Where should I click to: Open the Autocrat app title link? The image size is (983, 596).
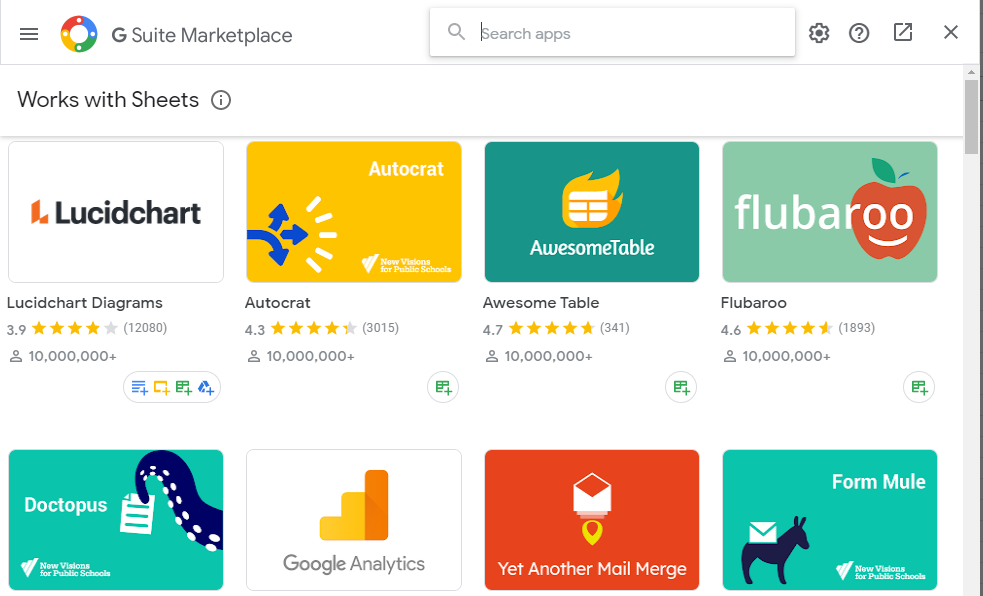pyautogui.click(x=278, y=303)
